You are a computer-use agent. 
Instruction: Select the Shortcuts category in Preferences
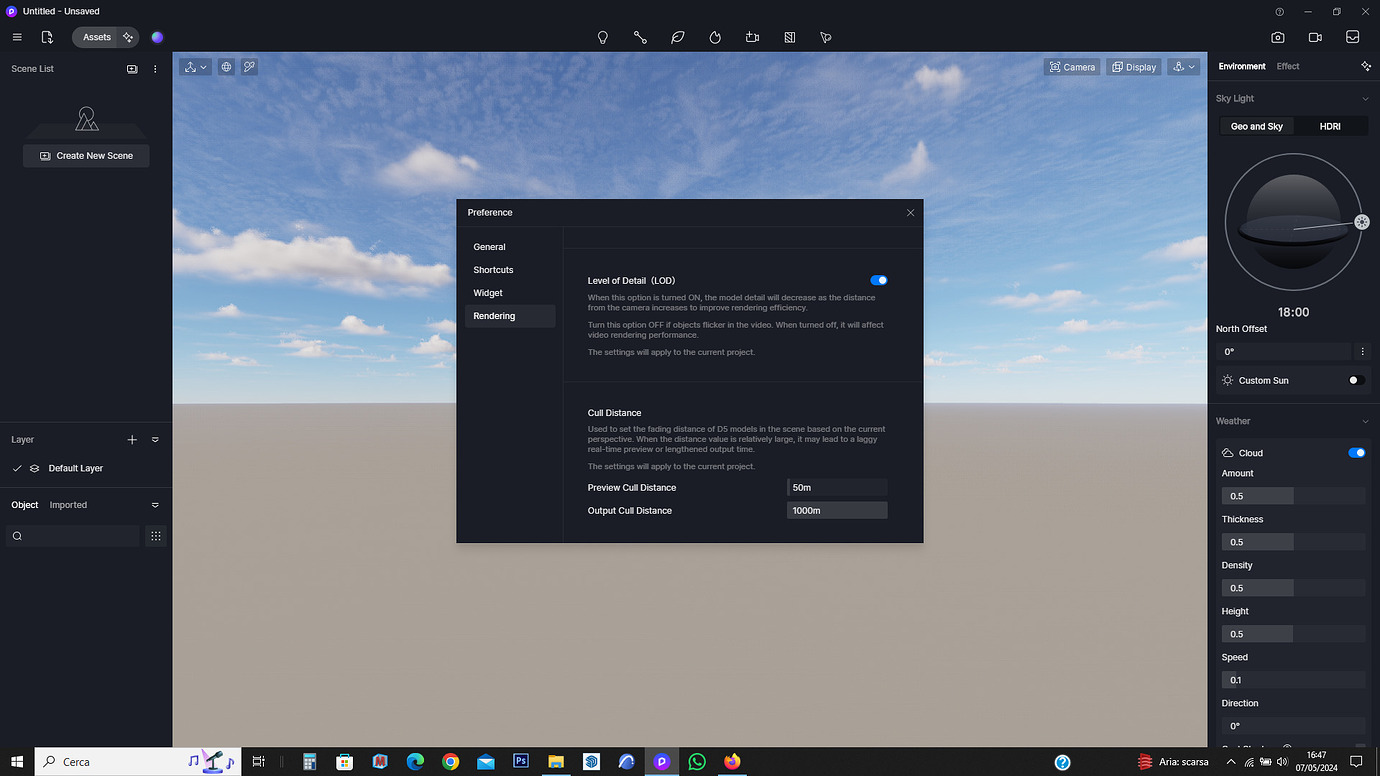pyautogui.click(x=493, y=270)
